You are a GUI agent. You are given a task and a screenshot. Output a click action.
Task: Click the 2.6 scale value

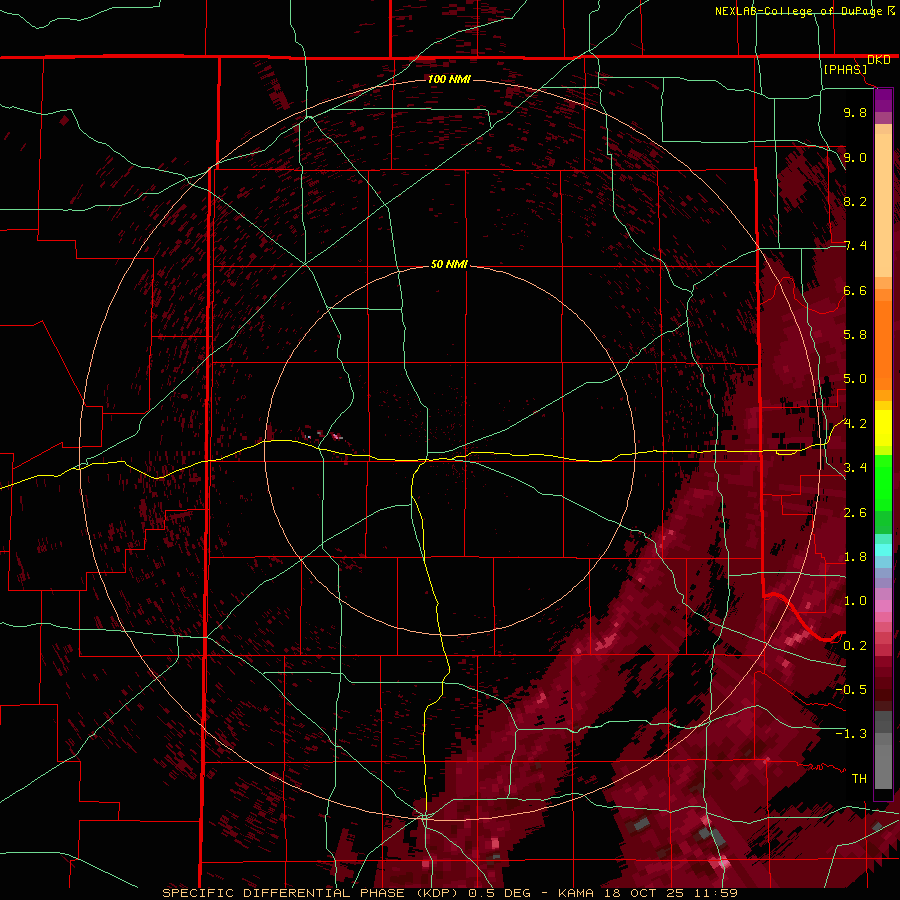855,513
